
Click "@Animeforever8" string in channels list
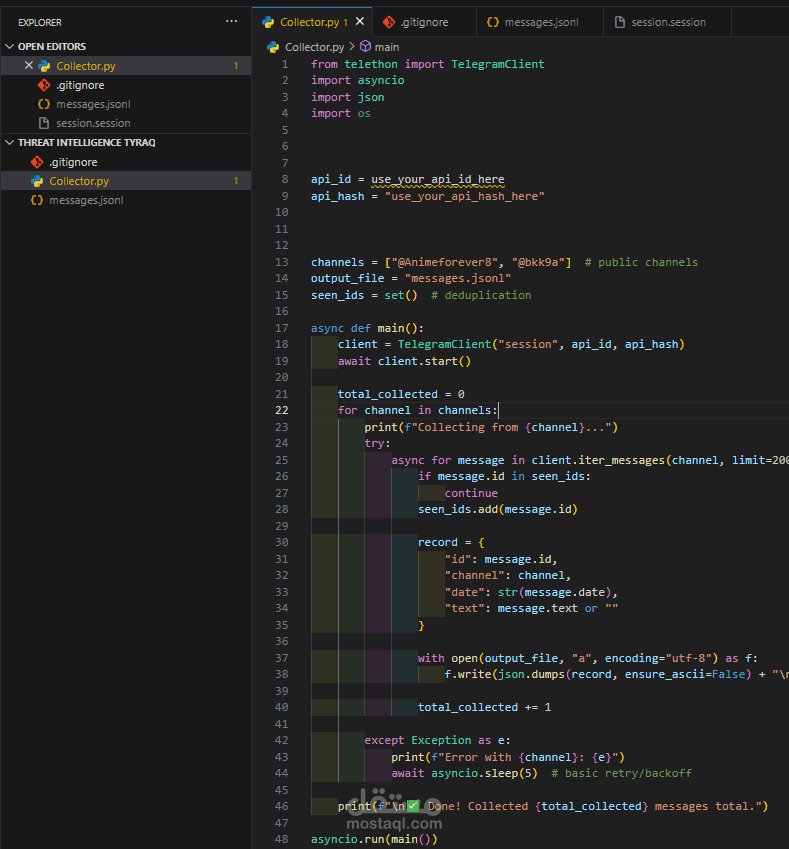point(445,262)
